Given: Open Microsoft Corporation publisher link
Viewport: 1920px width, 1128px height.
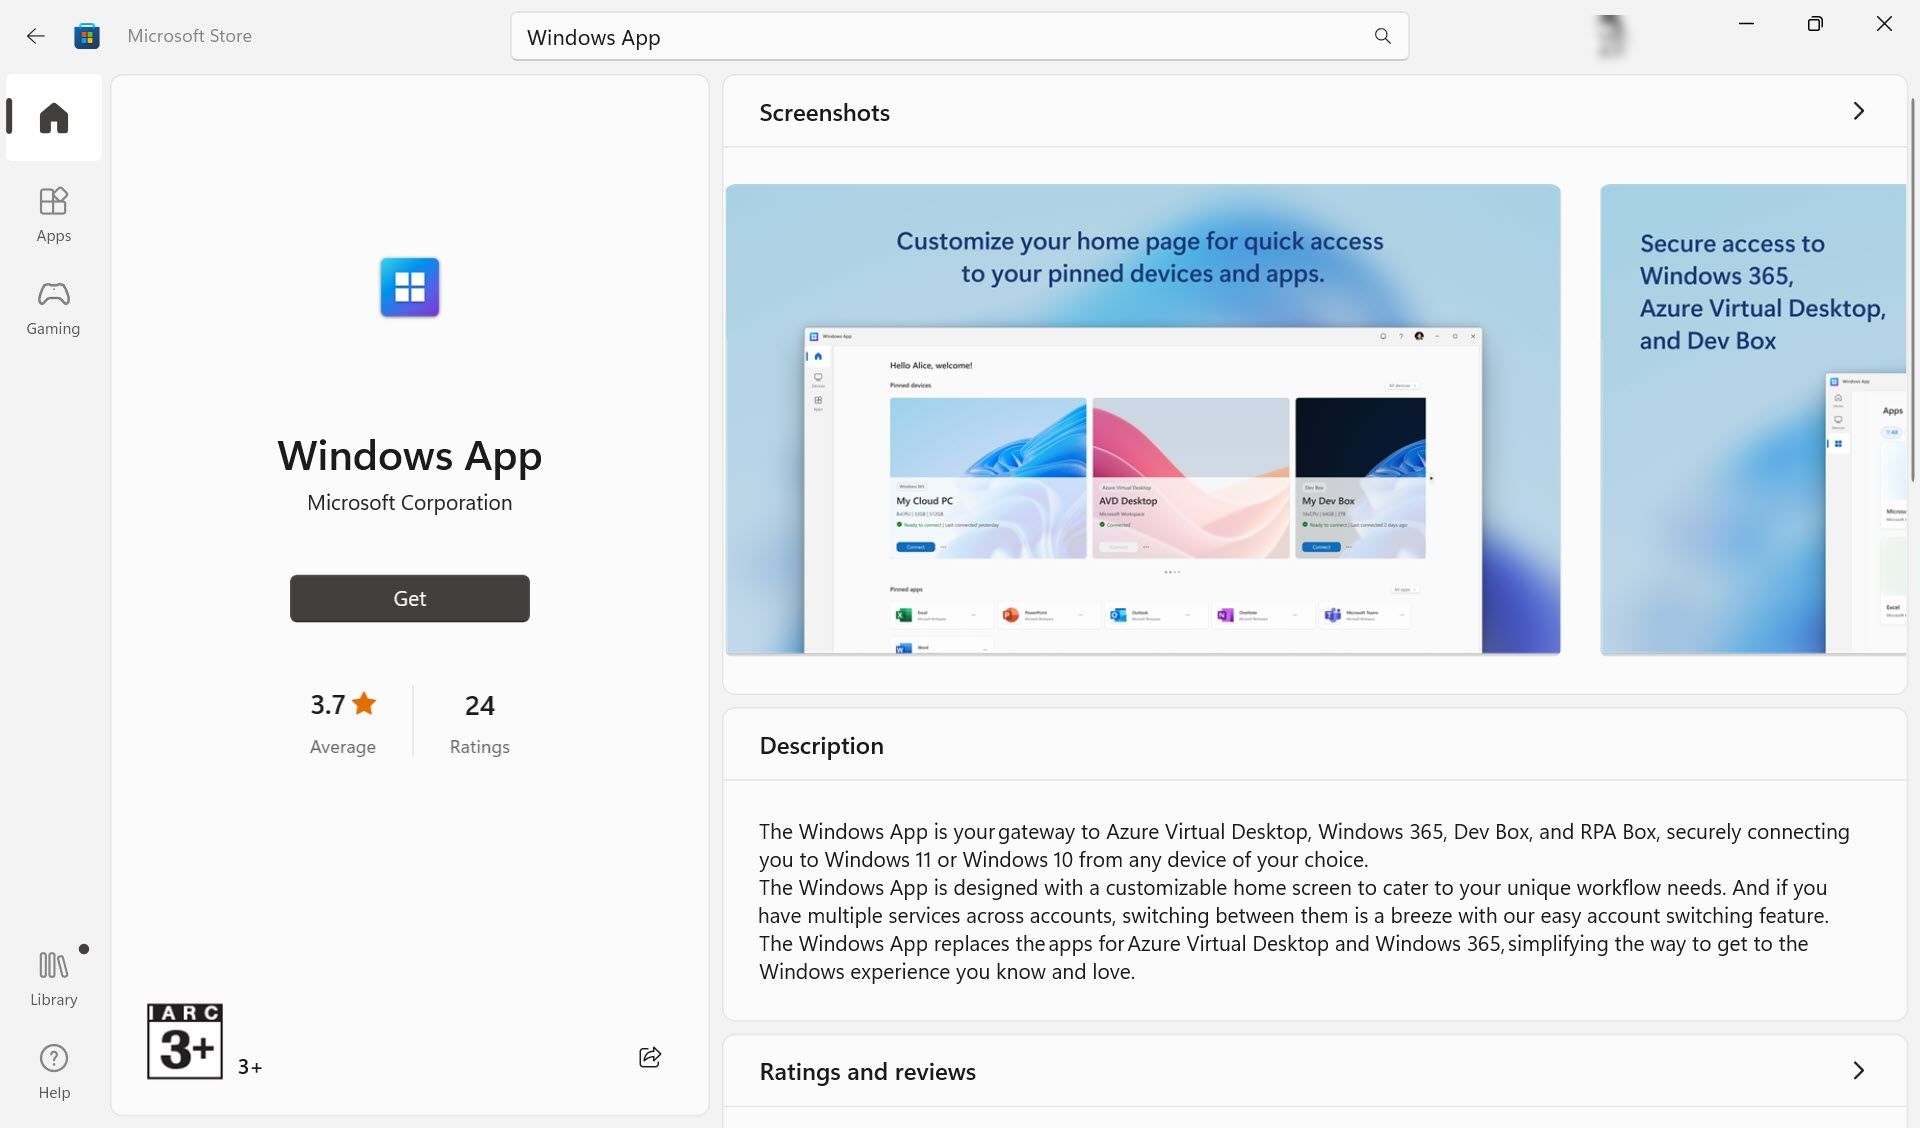Looking at the screenshot, I should click(x=409, y=503).
